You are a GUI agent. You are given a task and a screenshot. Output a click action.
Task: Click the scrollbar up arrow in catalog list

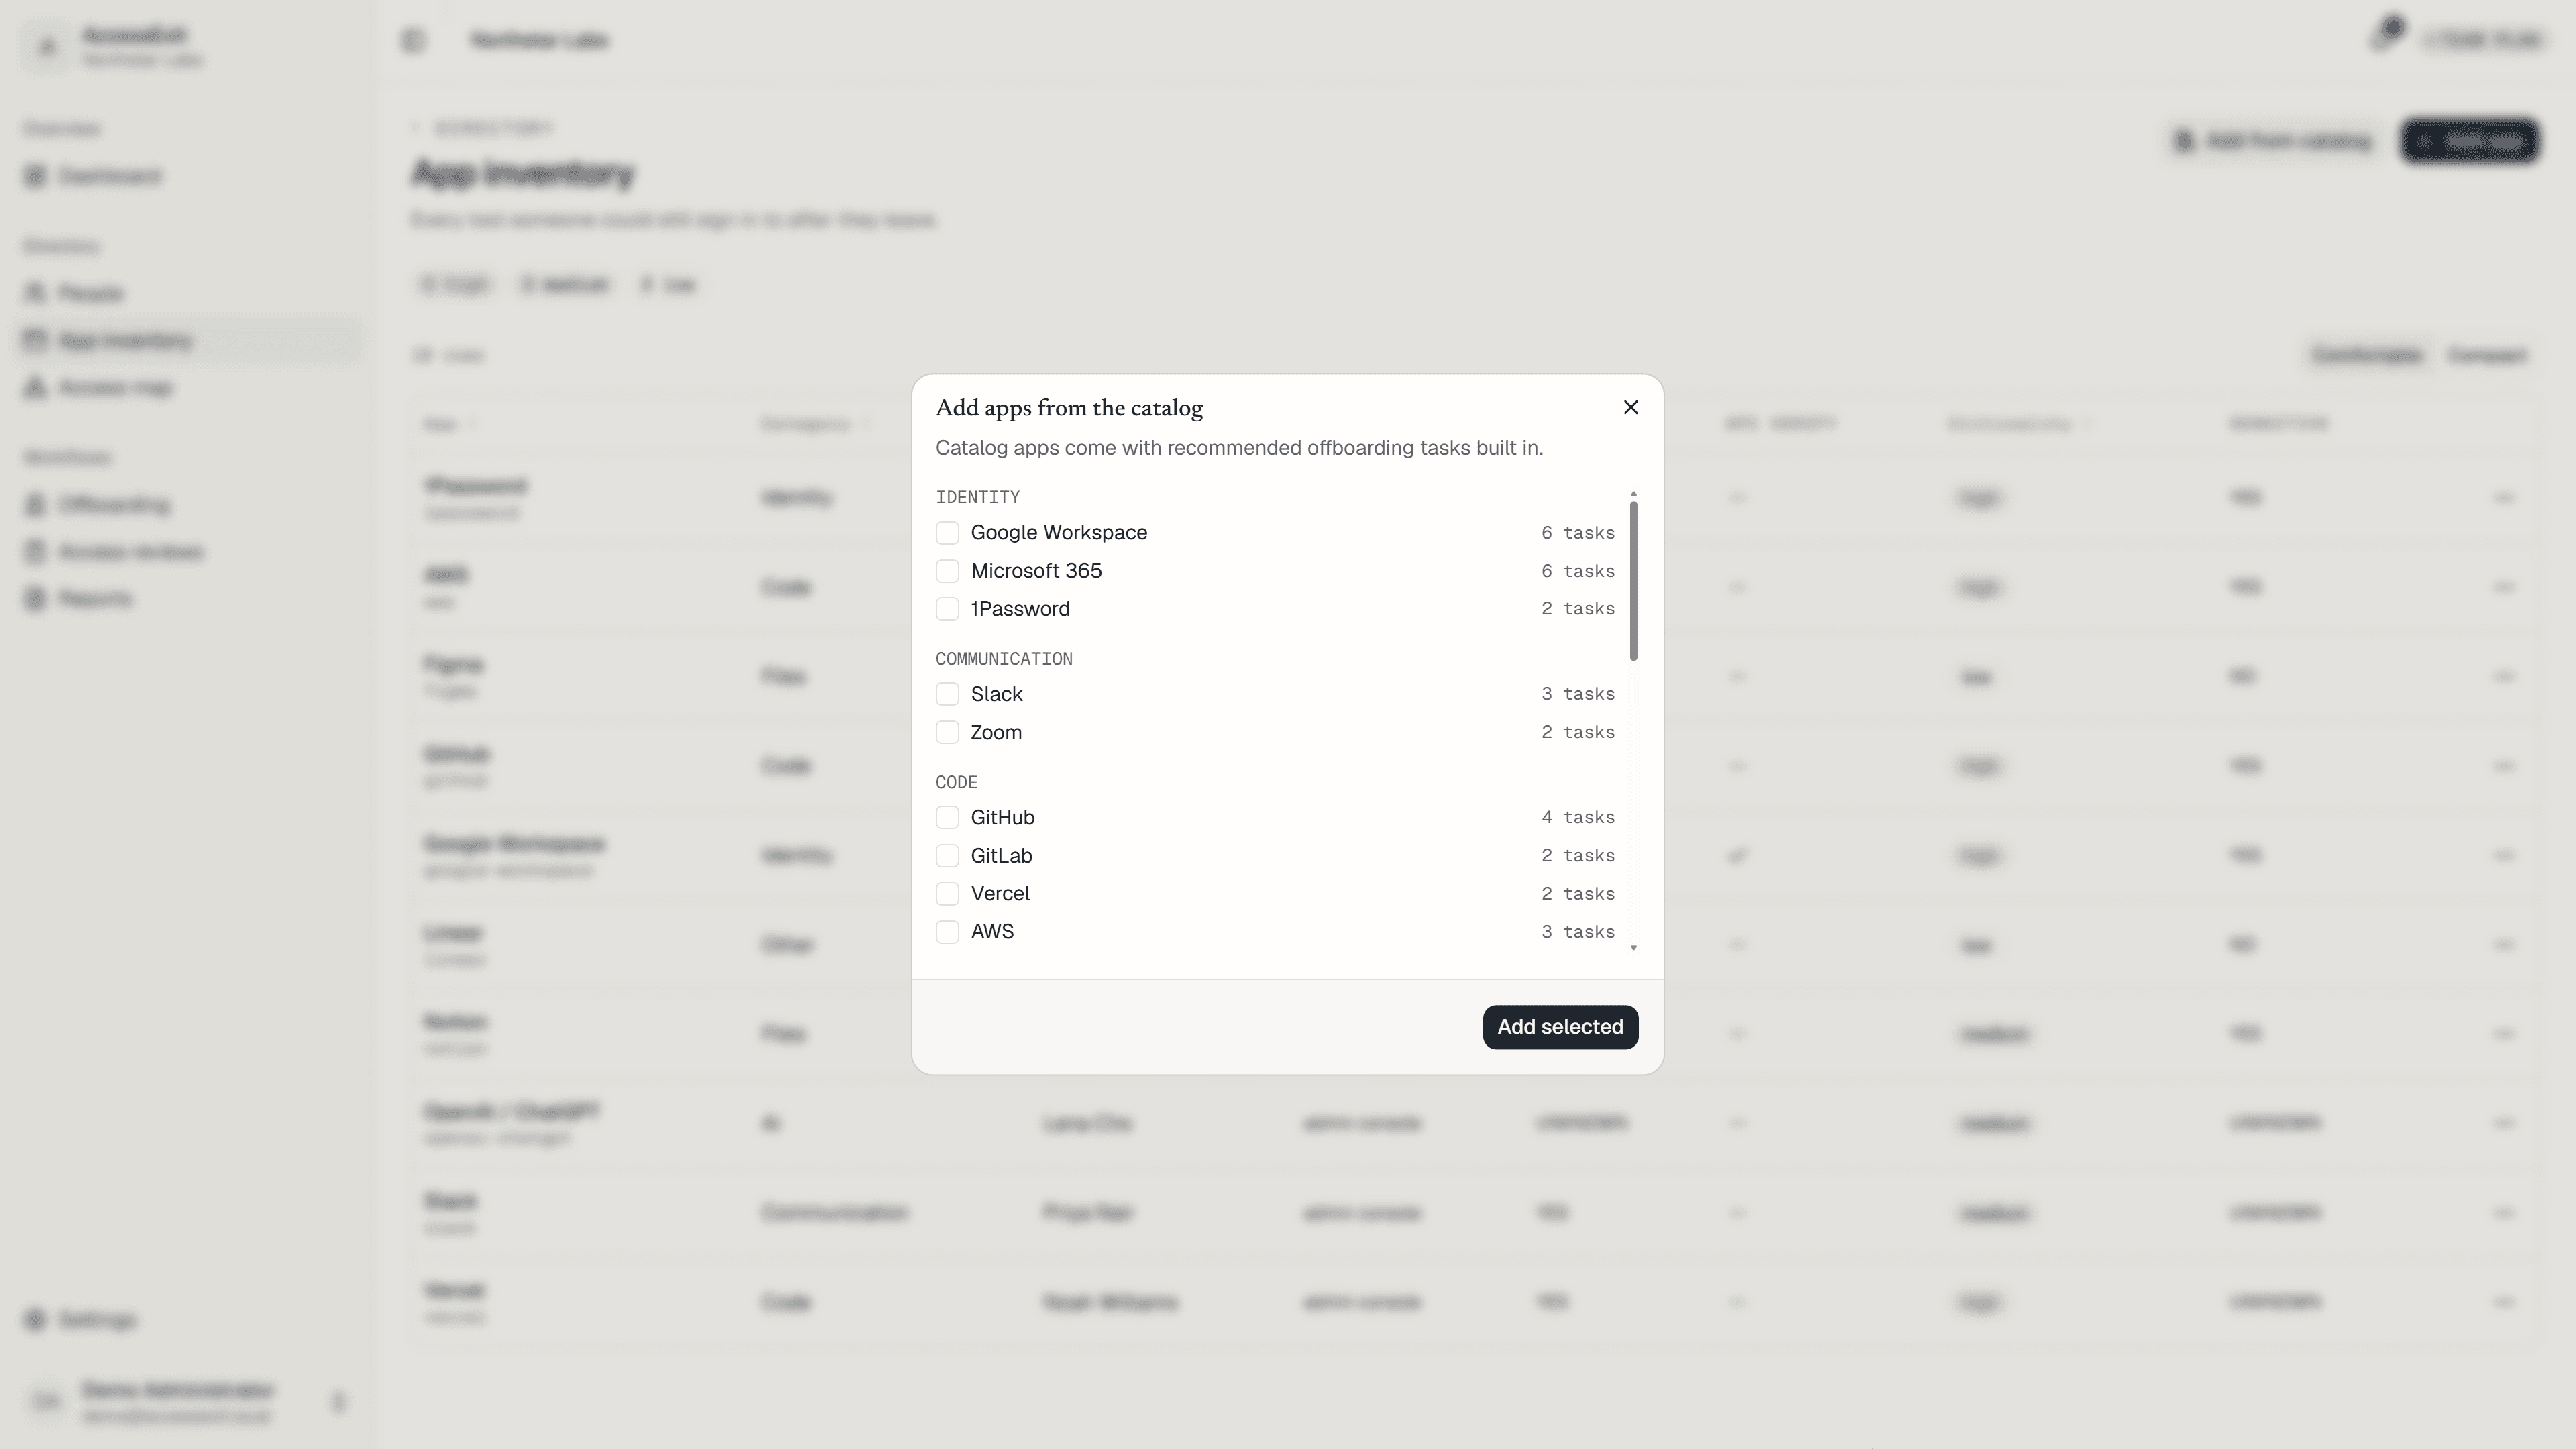(1633, 494)
